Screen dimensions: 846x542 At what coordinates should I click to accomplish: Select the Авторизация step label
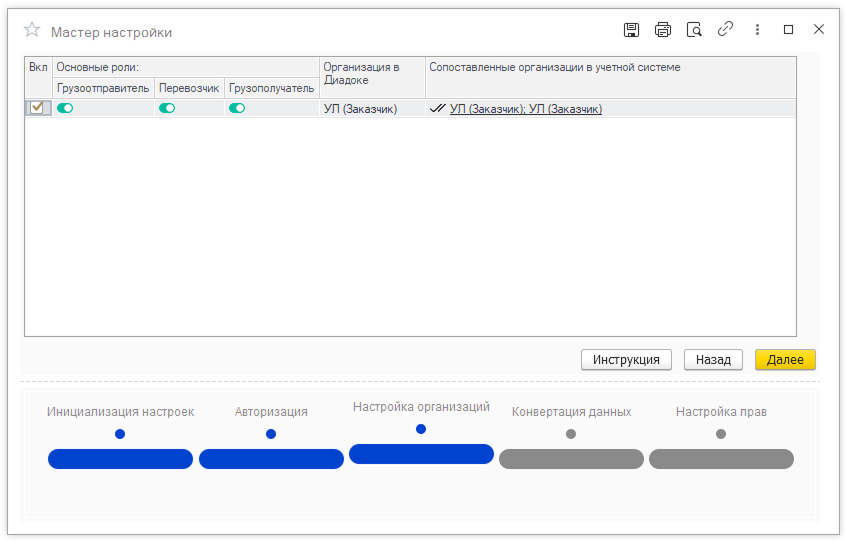pyautogui.click(x=271, y=412)
